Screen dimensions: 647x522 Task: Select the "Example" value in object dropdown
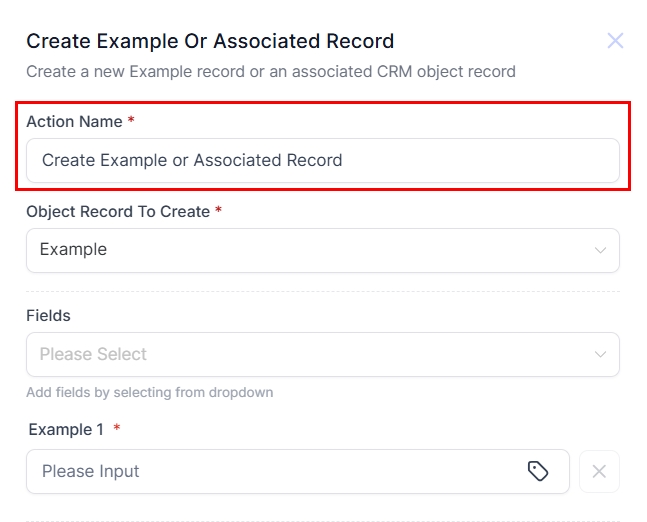73,249
